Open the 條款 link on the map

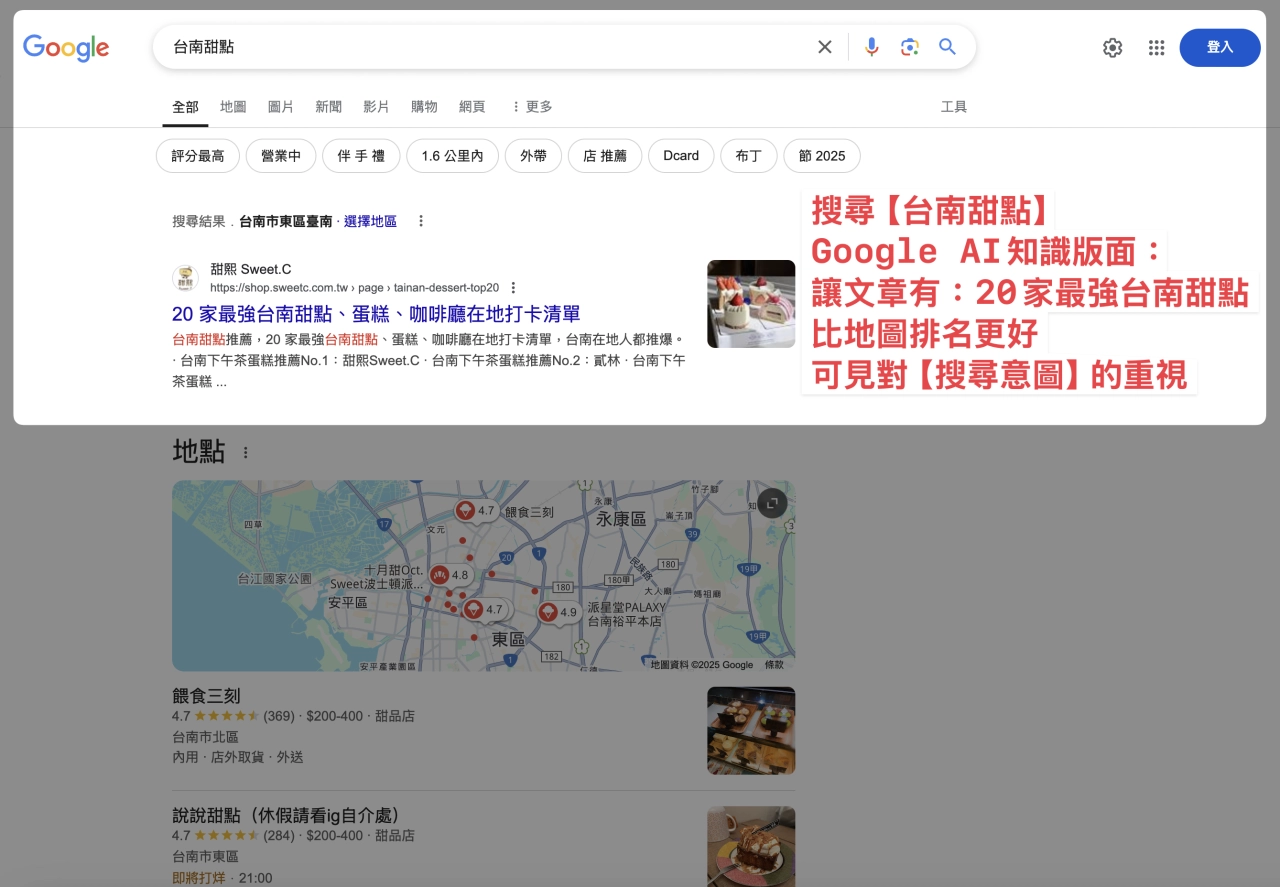click(775, 664)
